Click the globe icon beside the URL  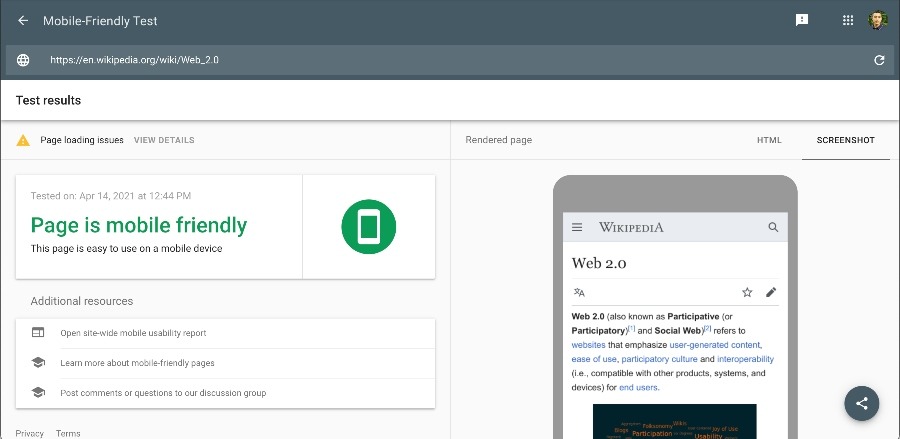tap(23, 60)
